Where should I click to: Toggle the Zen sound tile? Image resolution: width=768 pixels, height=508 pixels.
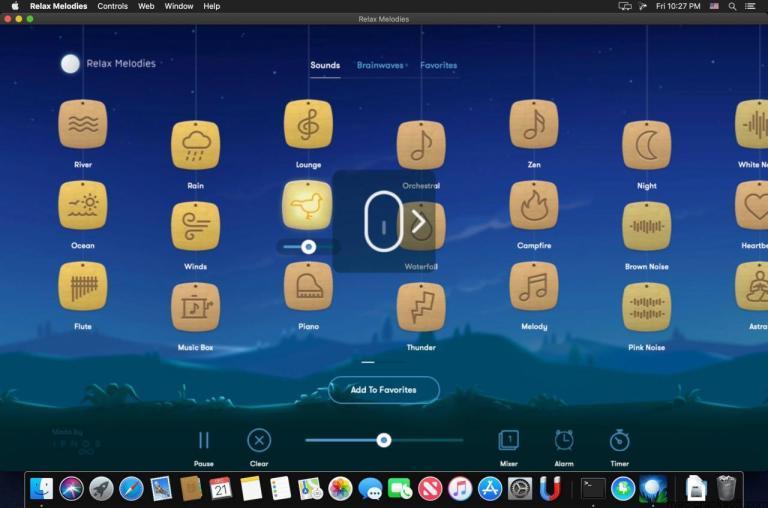pyautogui.click(x=534, y=124)
